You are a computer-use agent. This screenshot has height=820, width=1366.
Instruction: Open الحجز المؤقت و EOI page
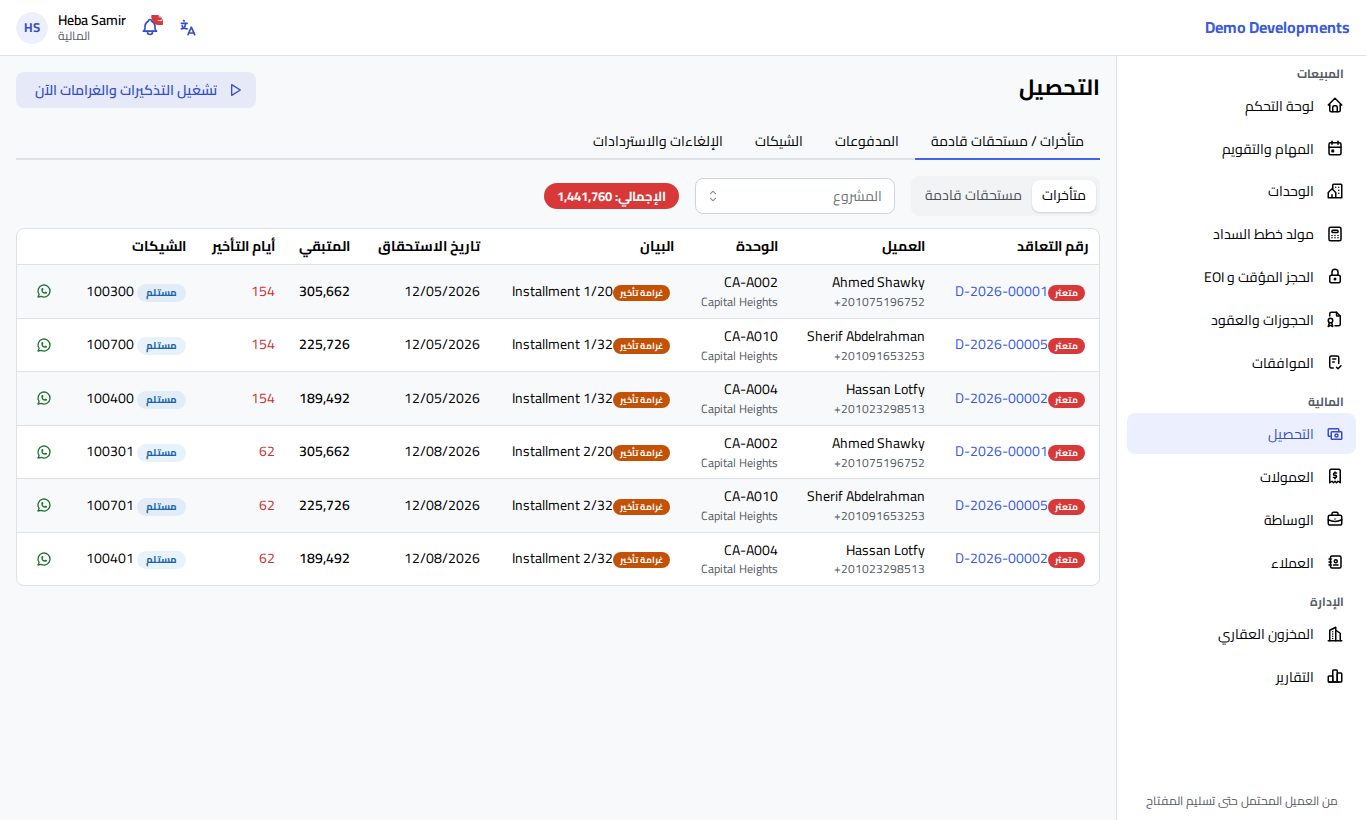click(x=1241, y=277)
